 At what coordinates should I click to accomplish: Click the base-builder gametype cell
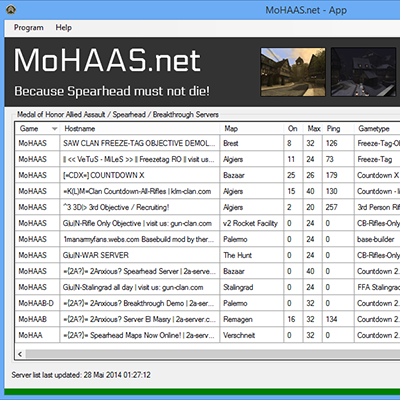[x=377, y=239]
